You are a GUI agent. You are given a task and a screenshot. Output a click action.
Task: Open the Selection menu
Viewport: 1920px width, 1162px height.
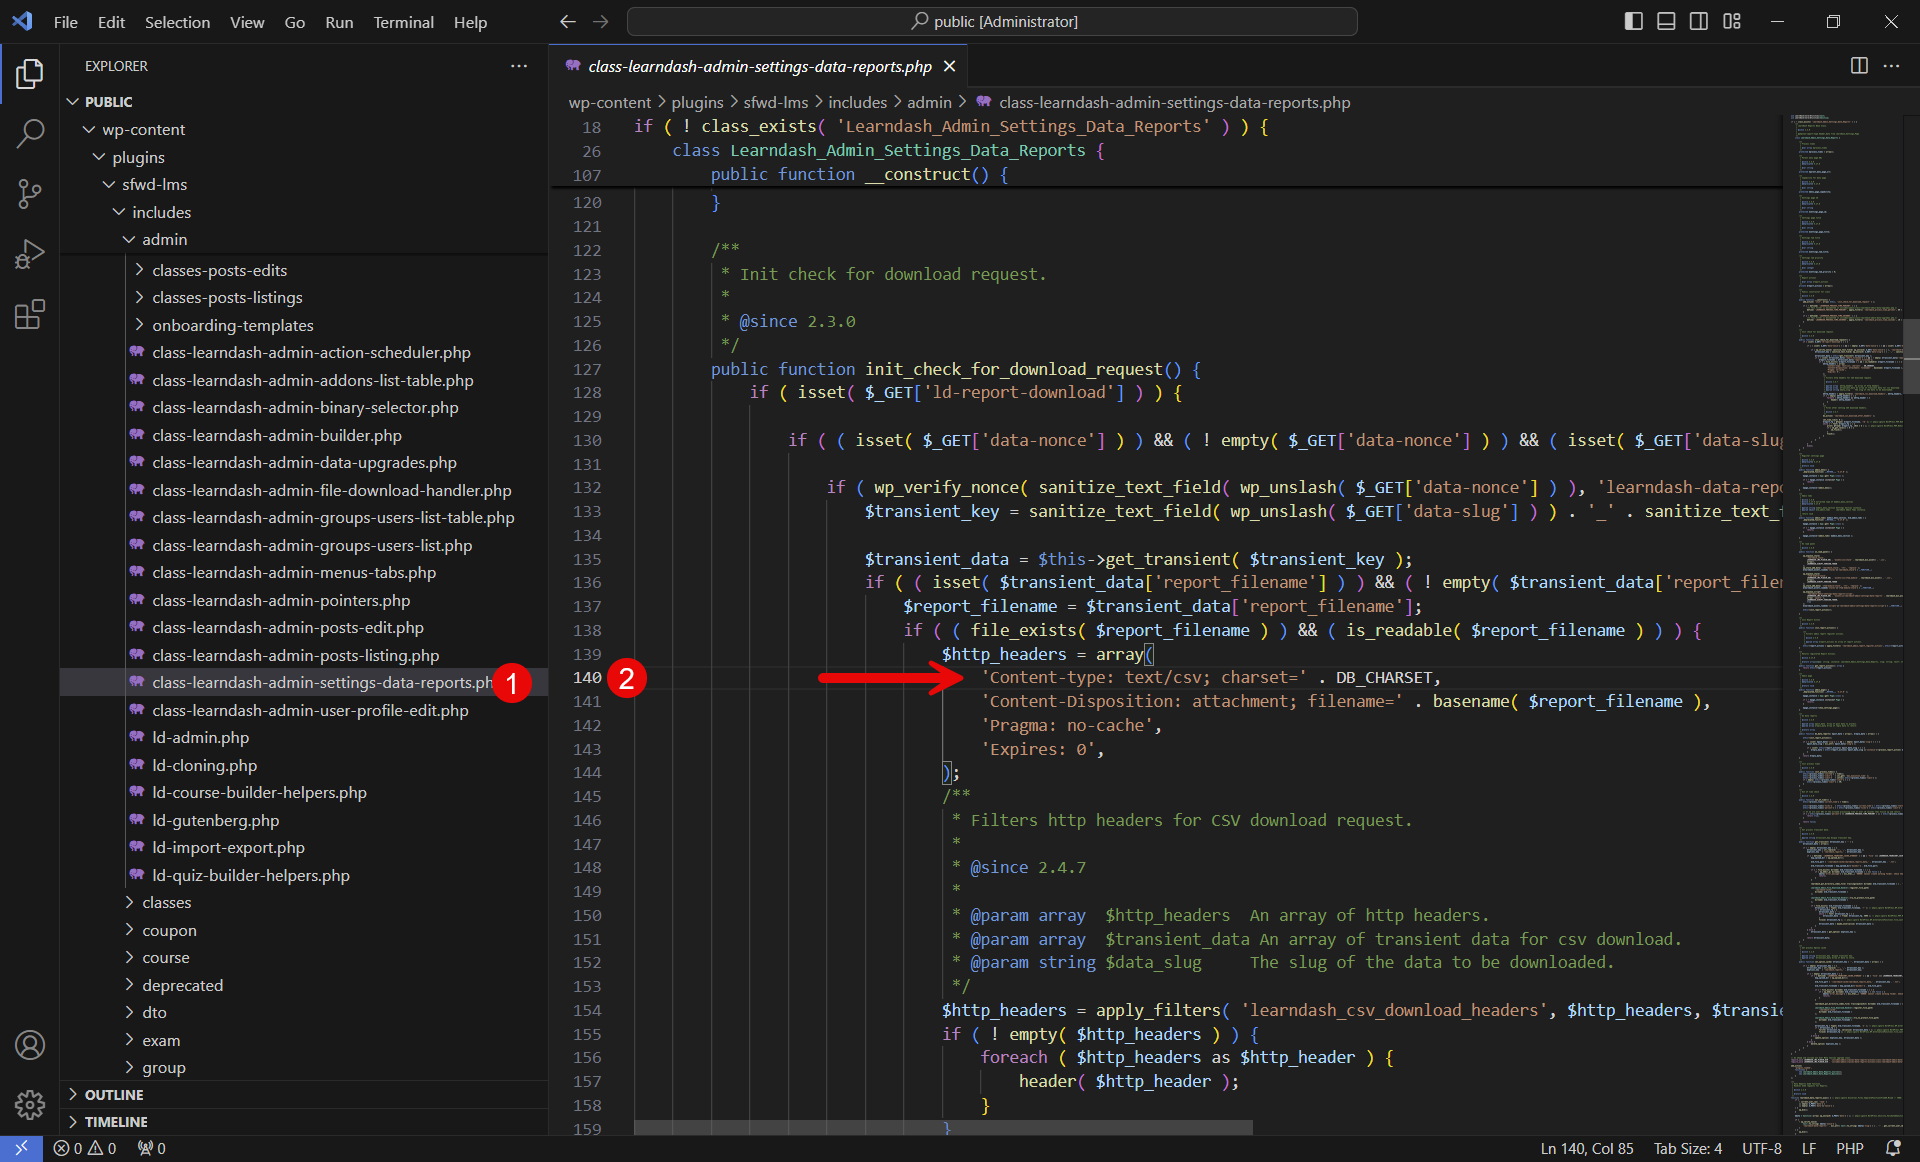pyautogui.click(x=177, y=22)
